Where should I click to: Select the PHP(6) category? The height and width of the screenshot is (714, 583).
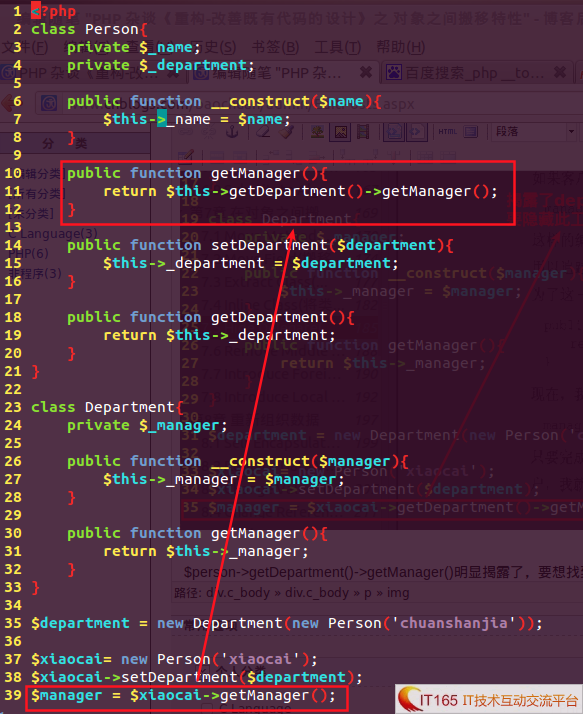click(28, 253)
